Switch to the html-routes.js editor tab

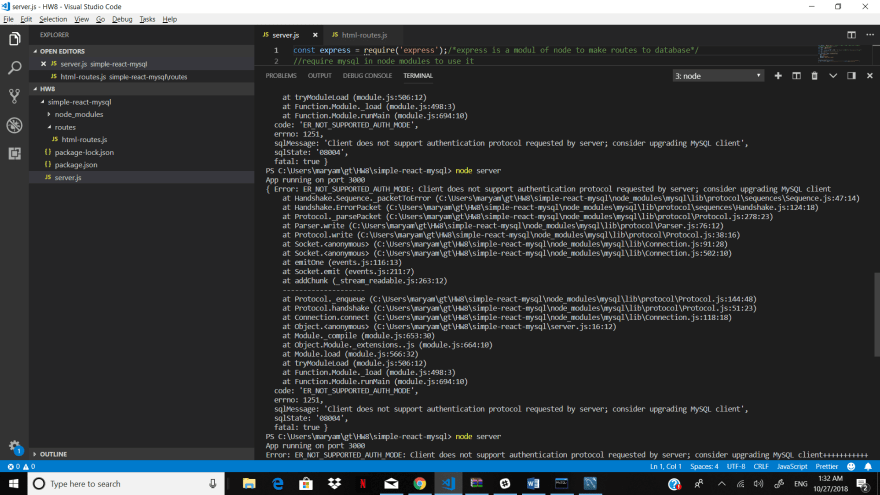[364, 35]
